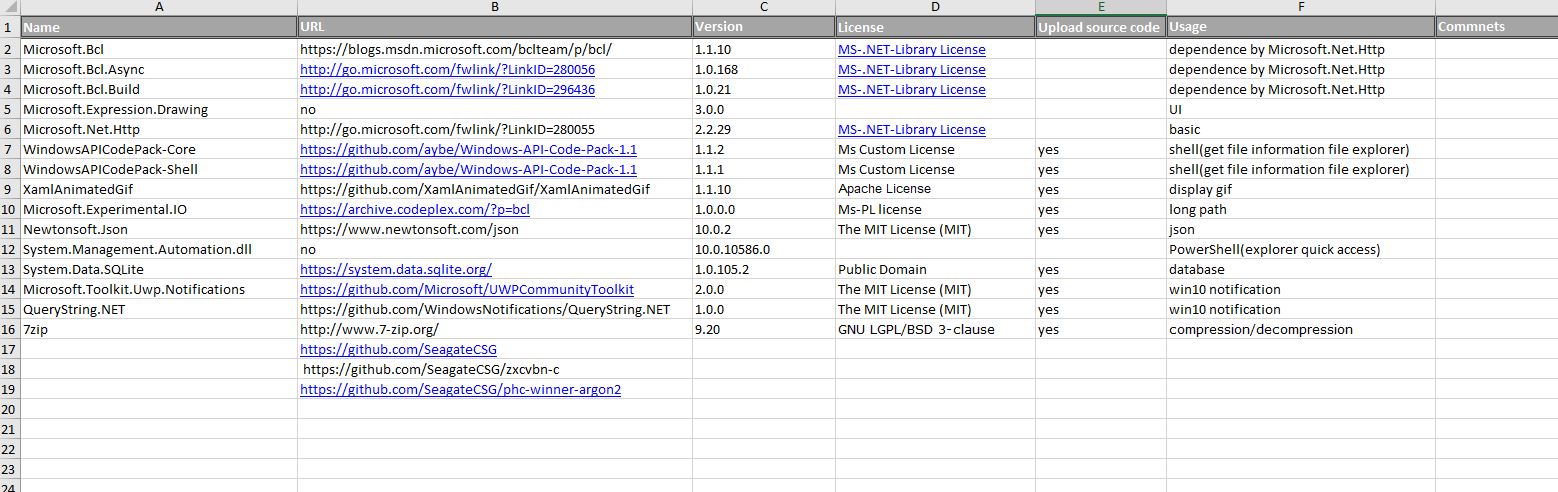Click the github.com/SeagateCSG link in row 17

pyautogui.click(x=398, y=349)
